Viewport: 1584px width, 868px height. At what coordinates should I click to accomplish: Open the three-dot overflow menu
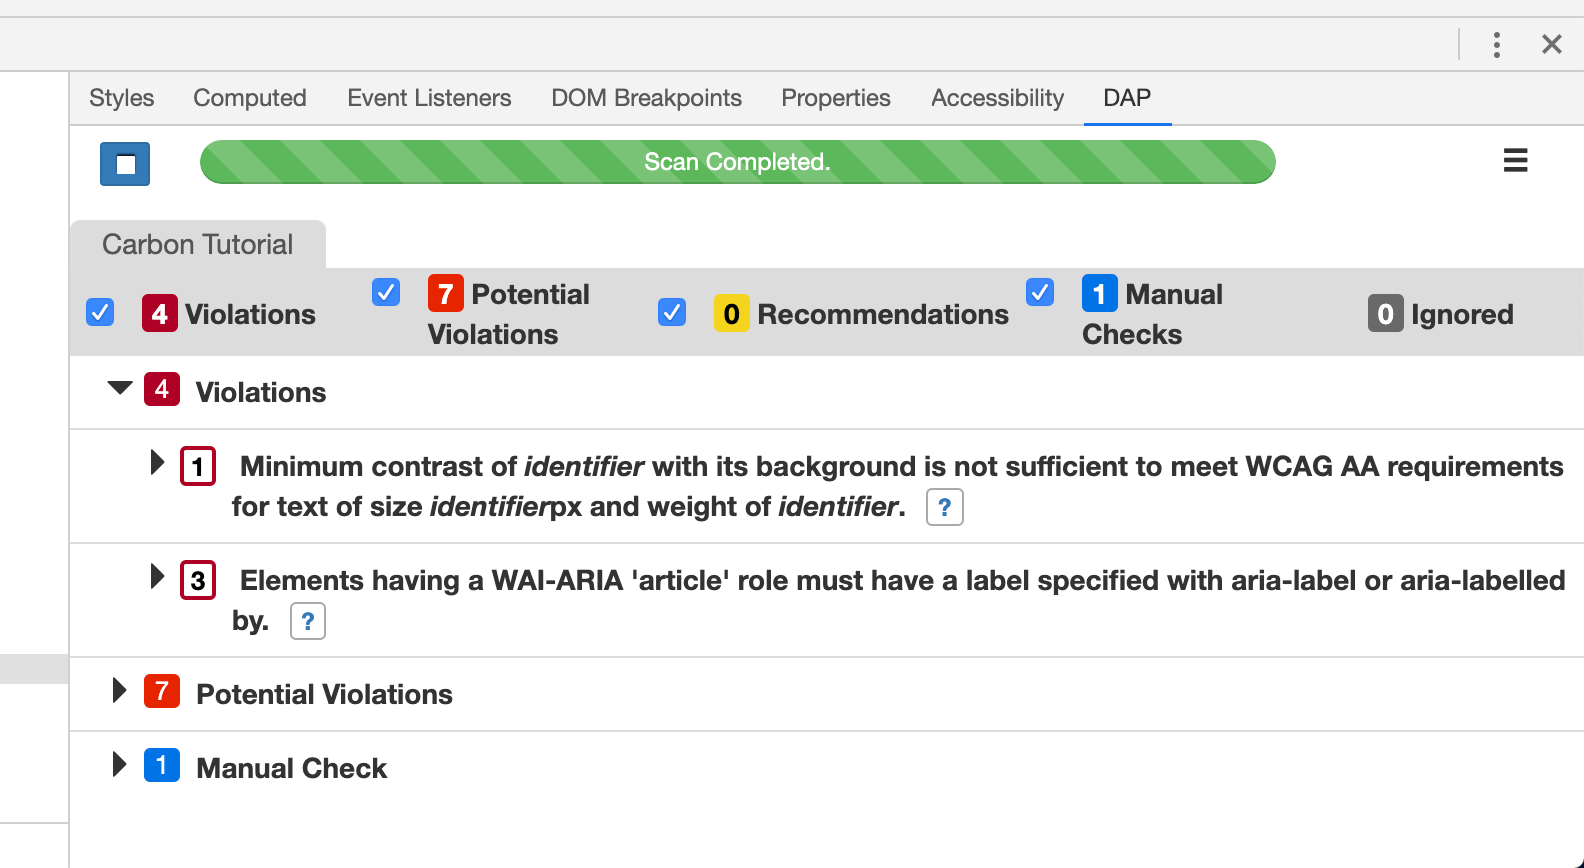click(x=1497, y=44)
